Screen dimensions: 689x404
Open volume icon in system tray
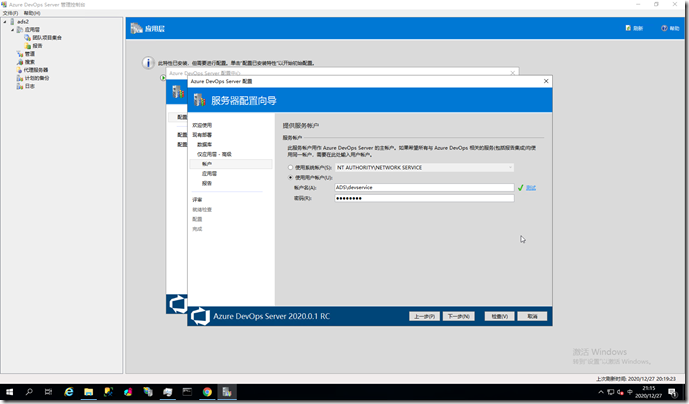click(x=620, y=392)
